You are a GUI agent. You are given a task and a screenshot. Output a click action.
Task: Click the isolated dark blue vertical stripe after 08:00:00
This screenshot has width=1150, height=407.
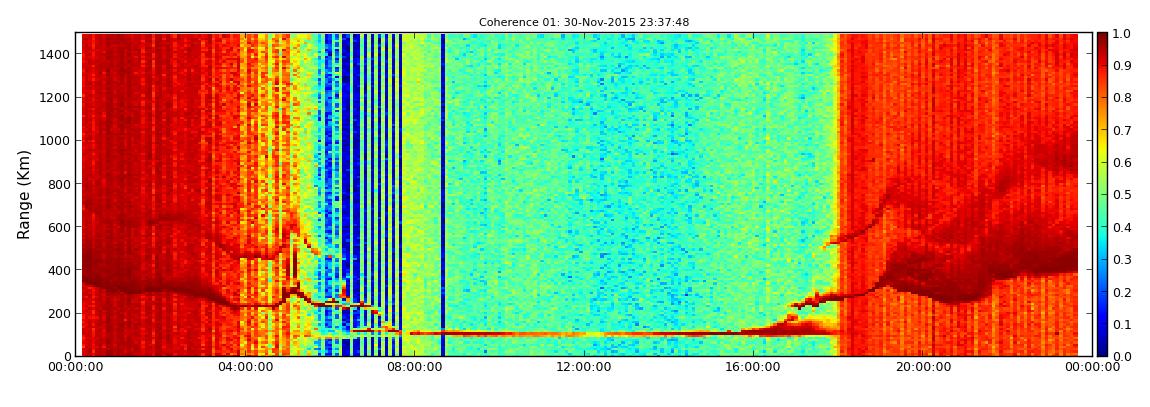443,194
